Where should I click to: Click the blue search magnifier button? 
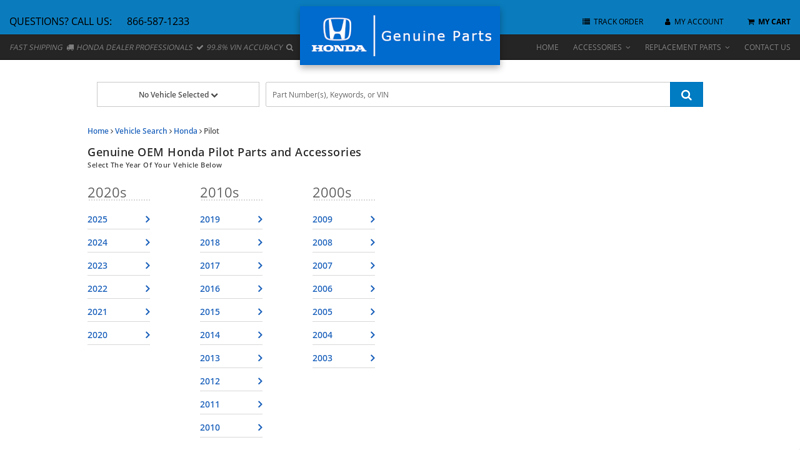pos(686,94)
